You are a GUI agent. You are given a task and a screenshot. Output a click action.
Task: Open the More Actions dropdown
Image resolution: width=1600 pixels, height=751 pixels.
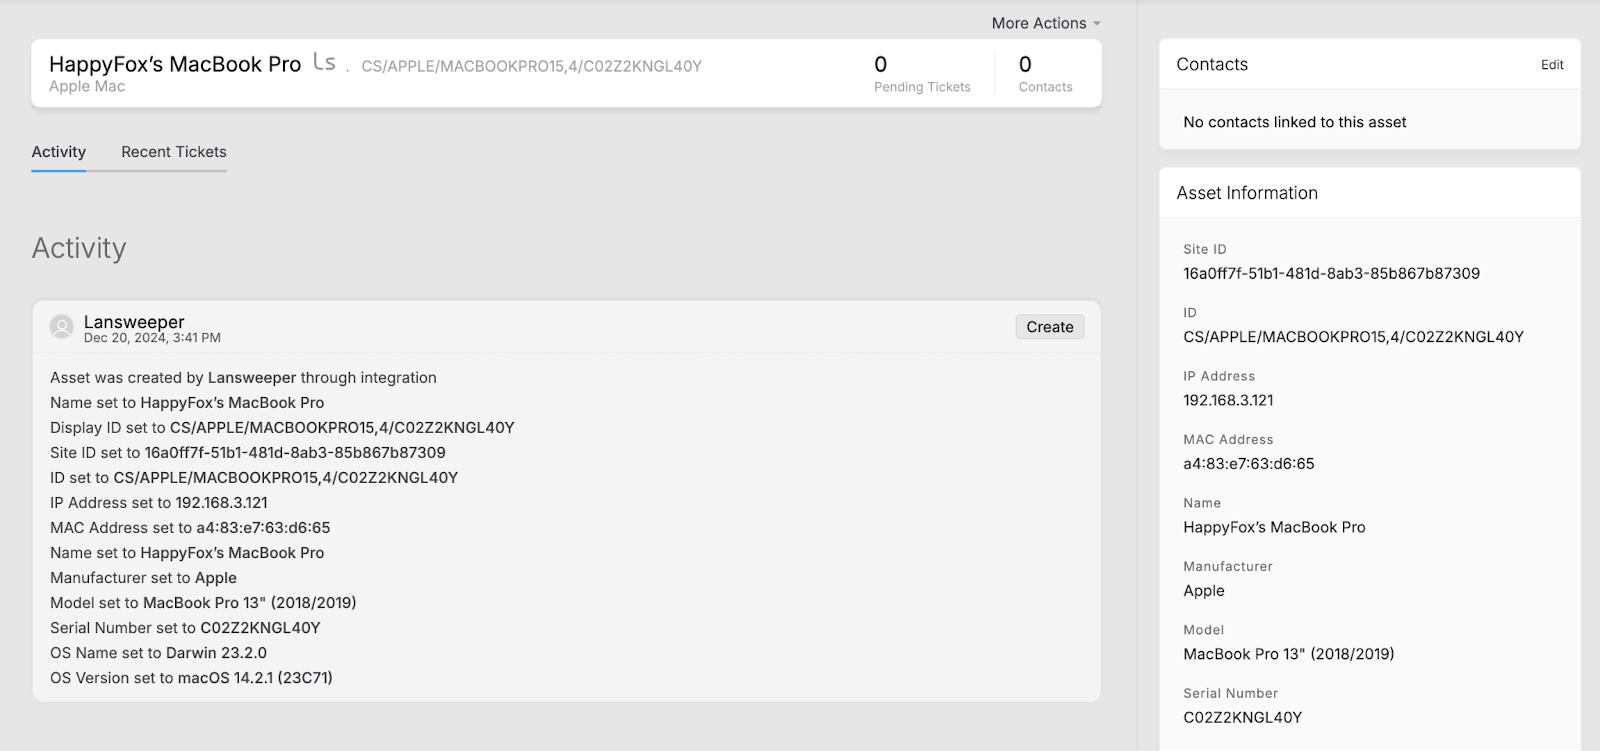pyautogui.click(x=1046, y=23)
